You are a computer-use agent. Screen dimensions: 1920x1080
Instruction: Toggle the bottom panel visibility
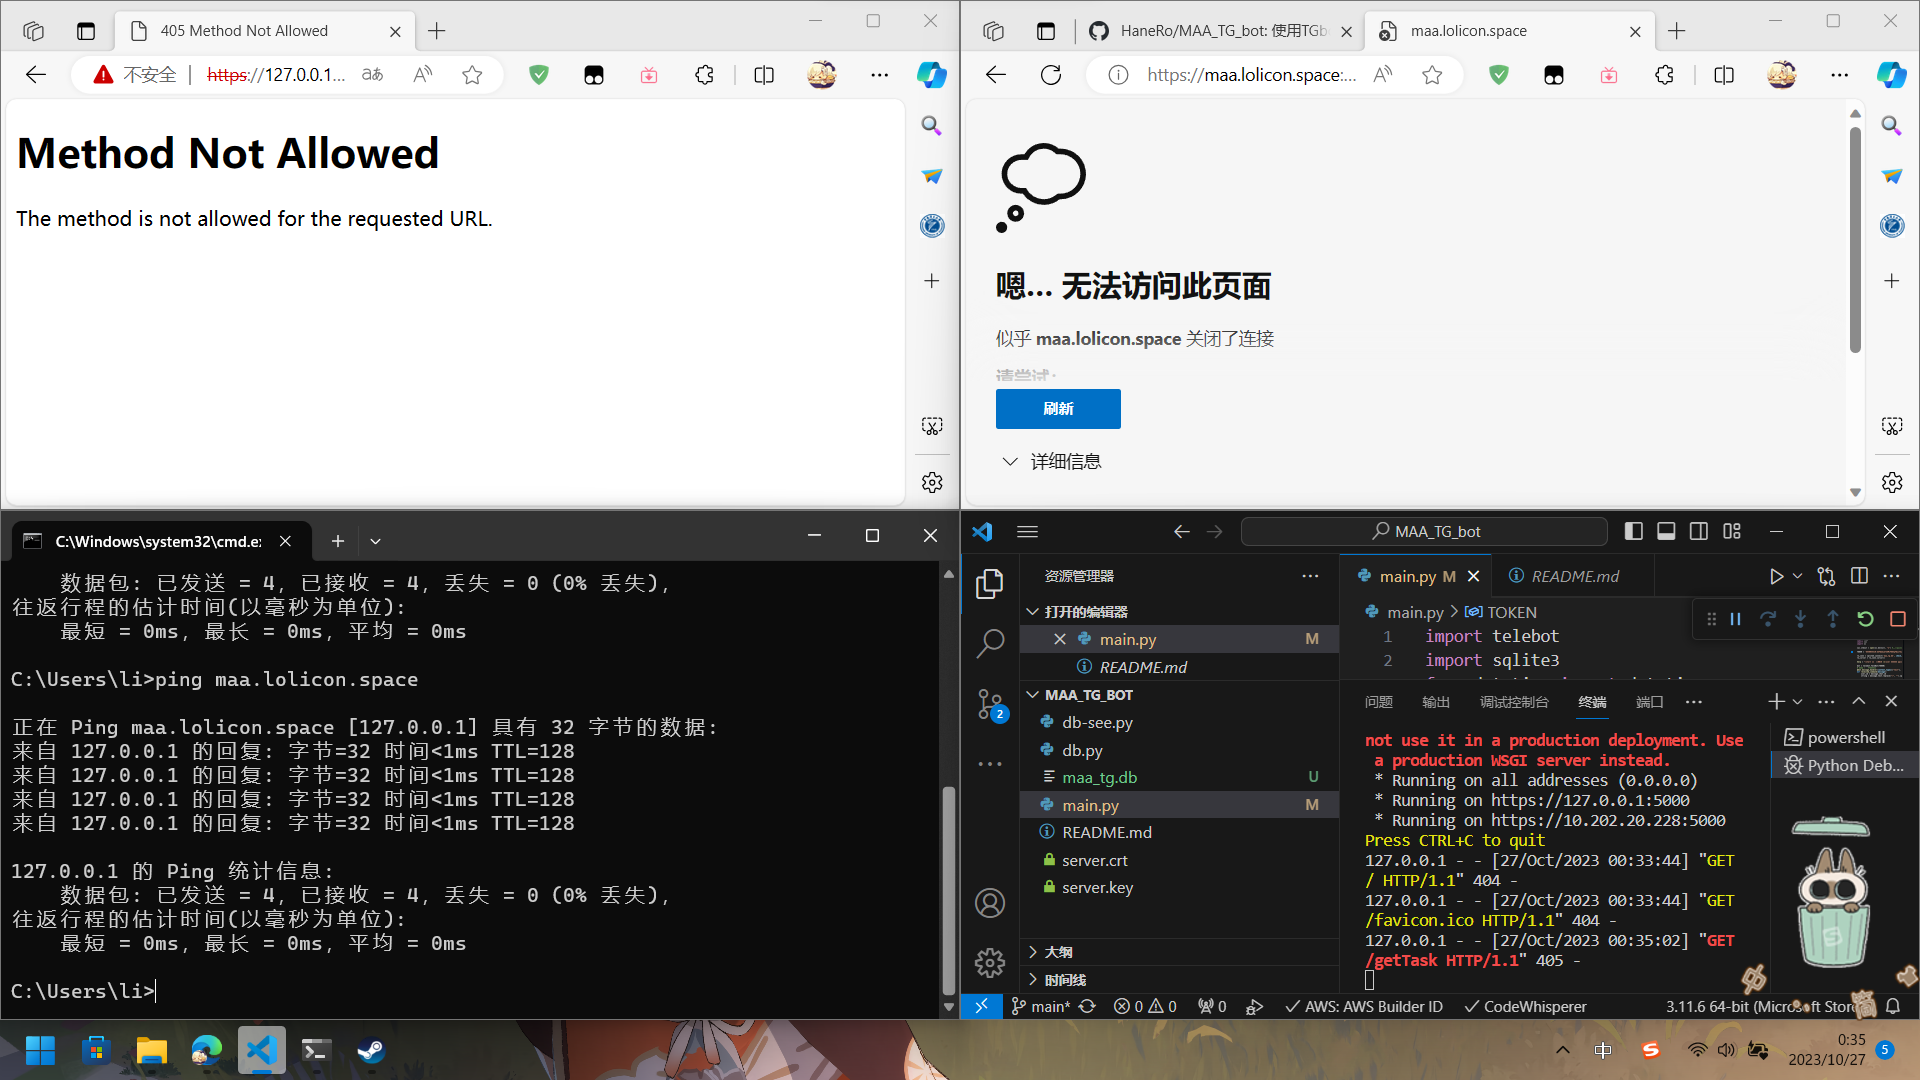coord(1666,531)
